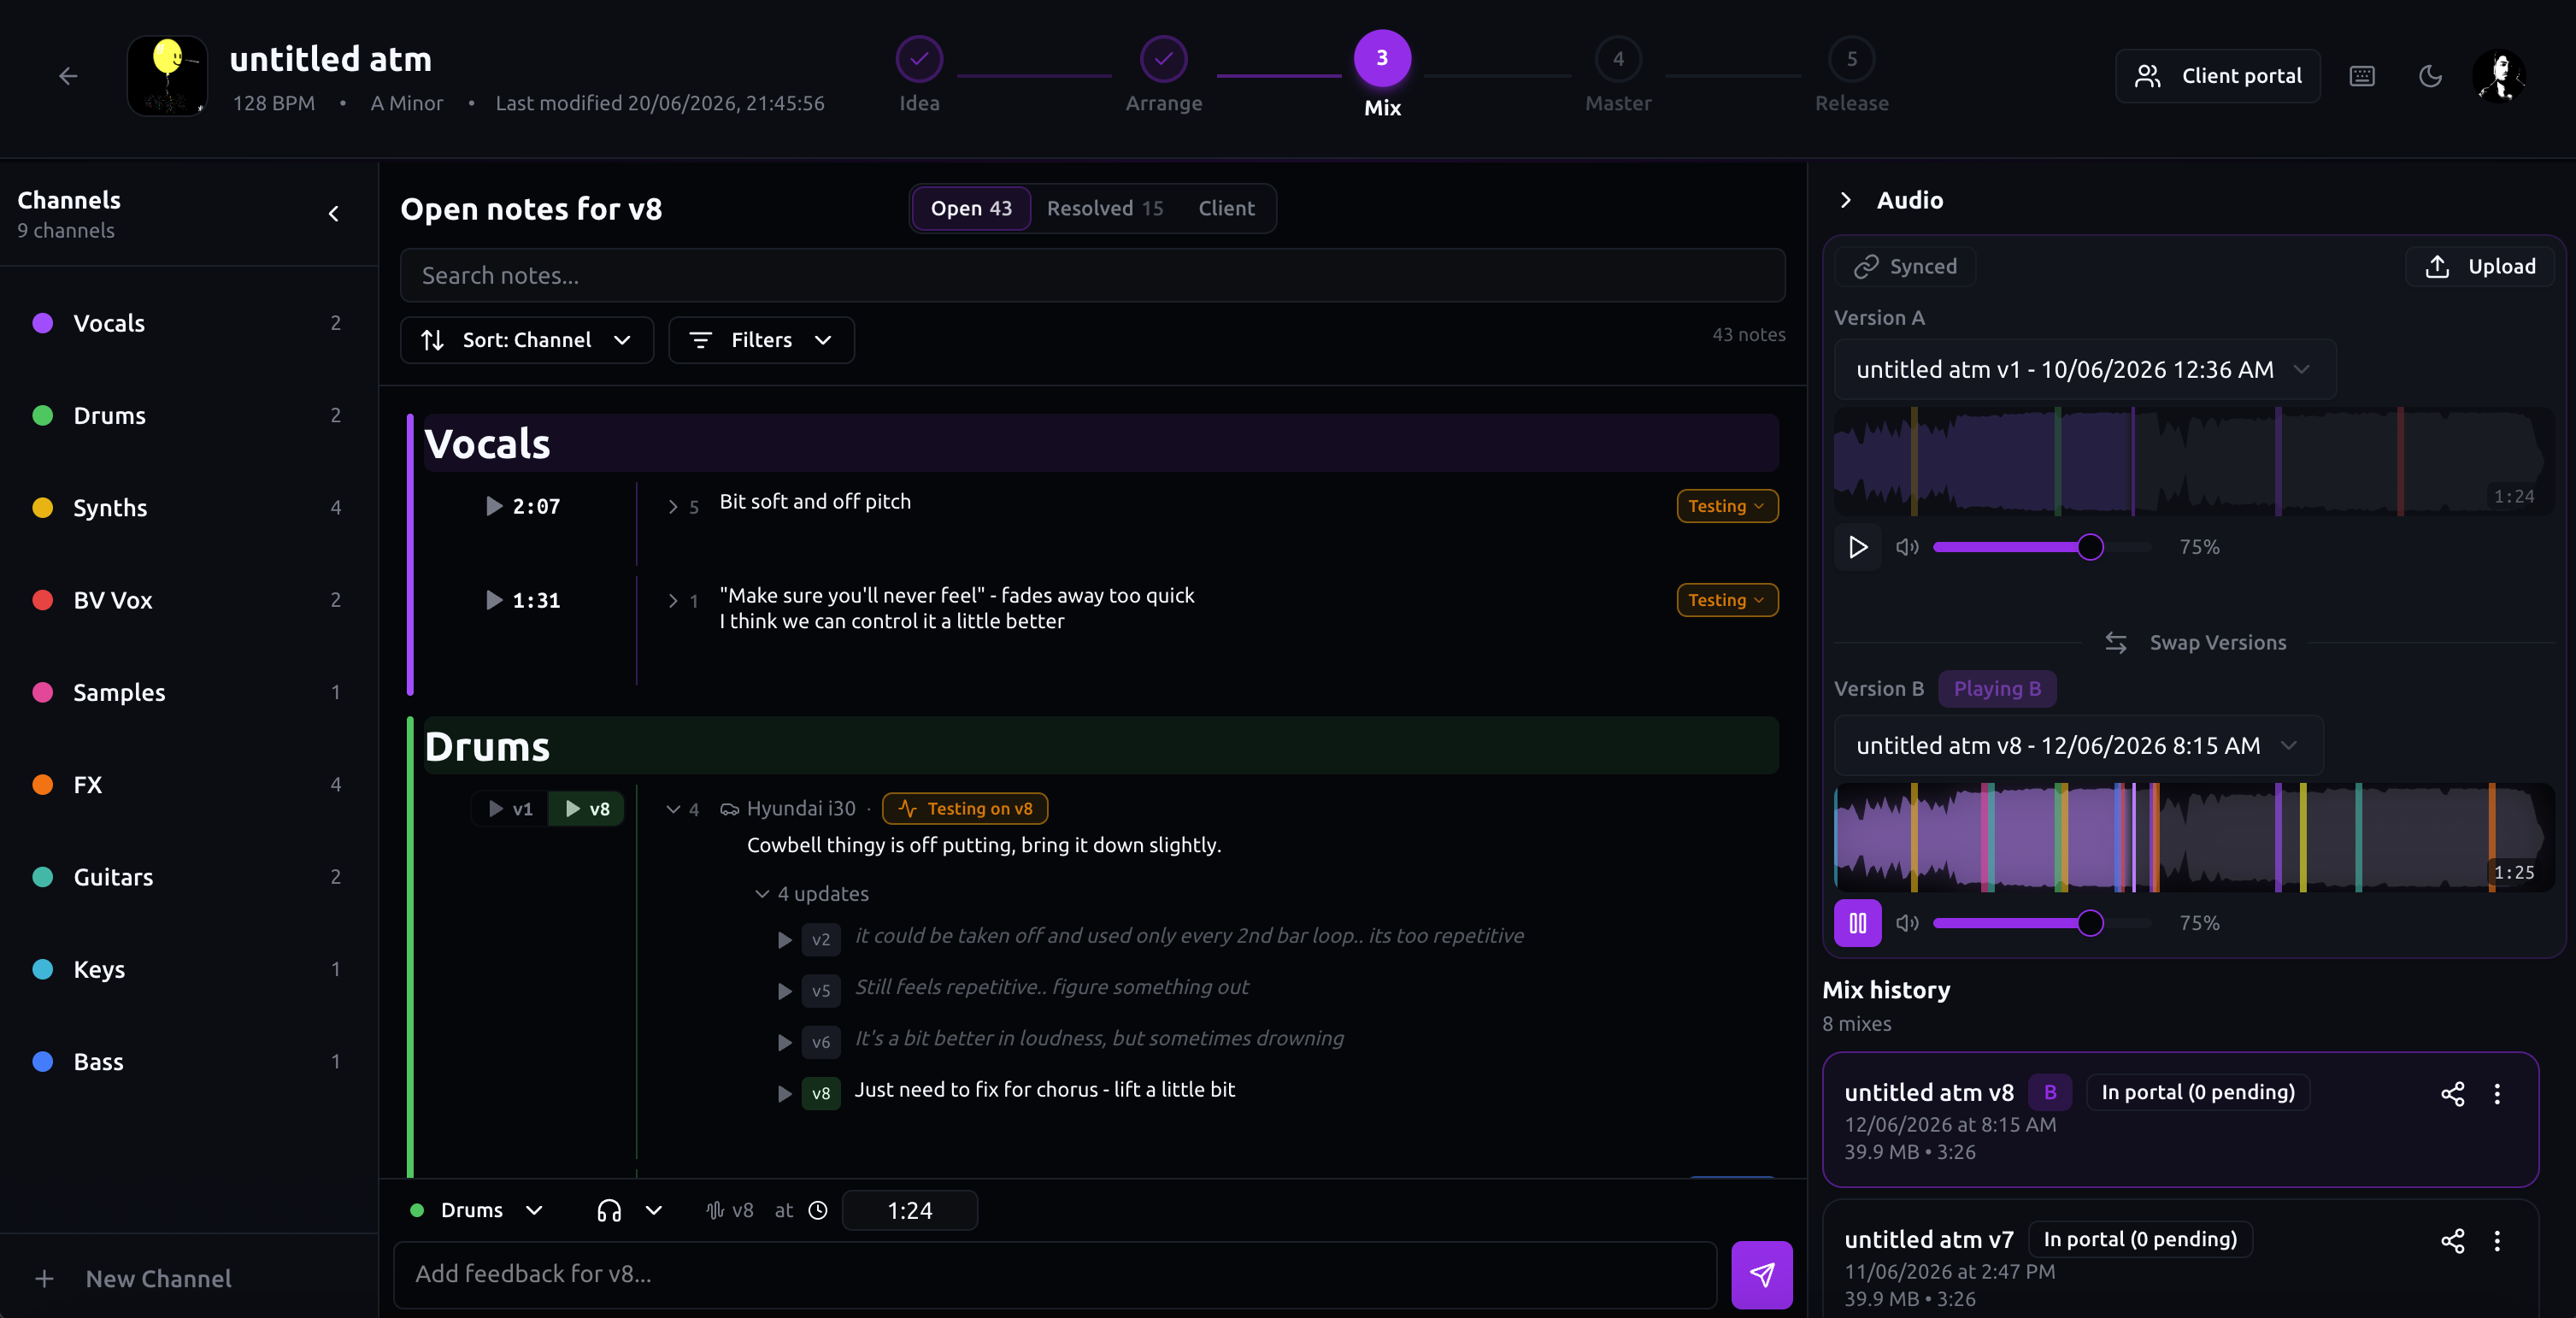Play the 2:07 vocals note
Screen dimensions: 2576x1318
point(494,506)
